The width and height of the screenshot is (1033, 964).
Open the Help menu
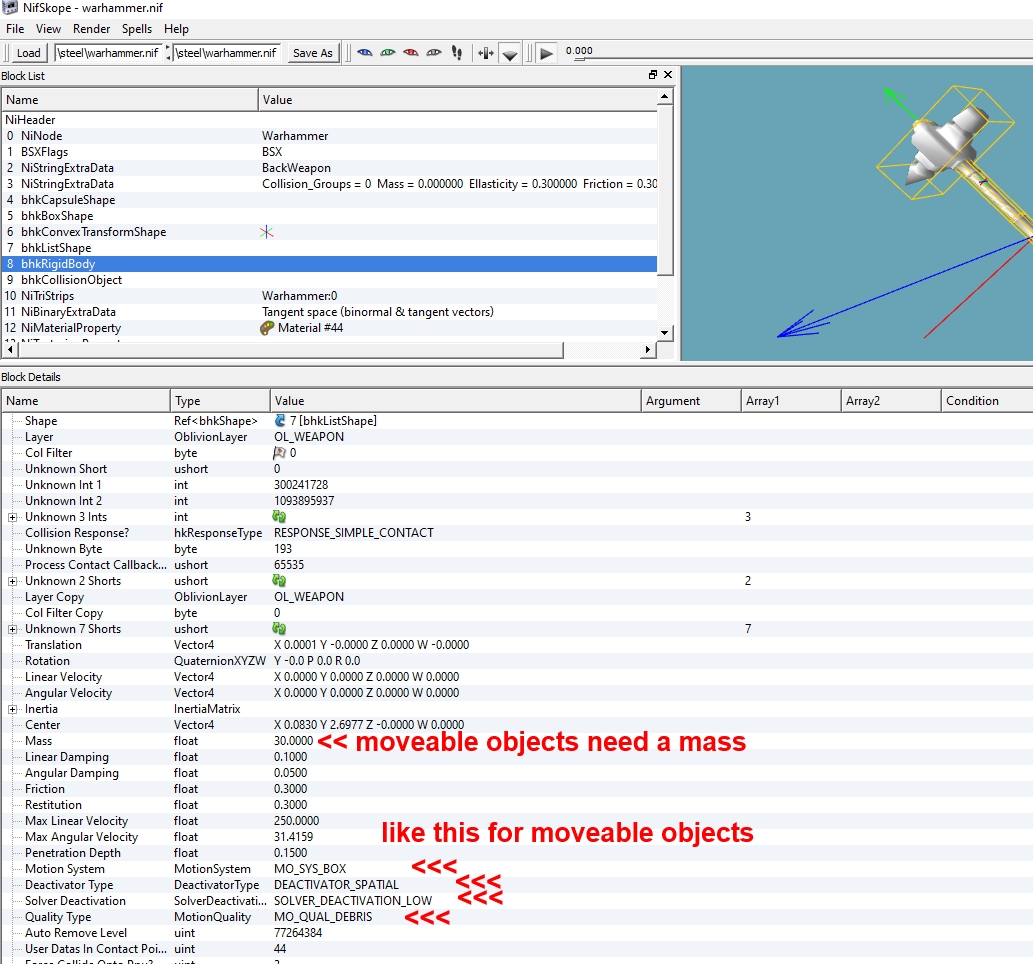[x=176, y=29]
